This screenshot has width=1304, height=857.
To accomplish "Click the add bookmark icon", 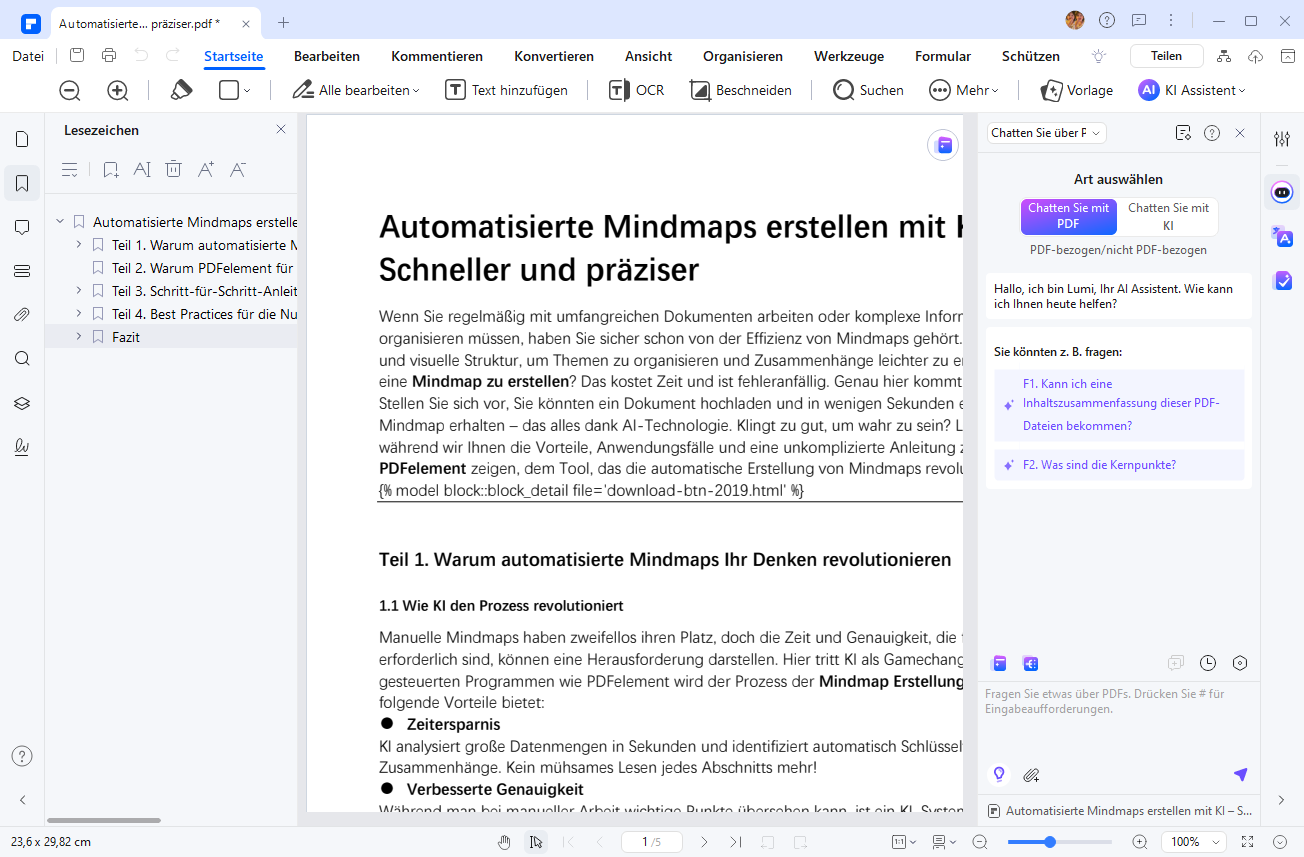I will 110,170.
